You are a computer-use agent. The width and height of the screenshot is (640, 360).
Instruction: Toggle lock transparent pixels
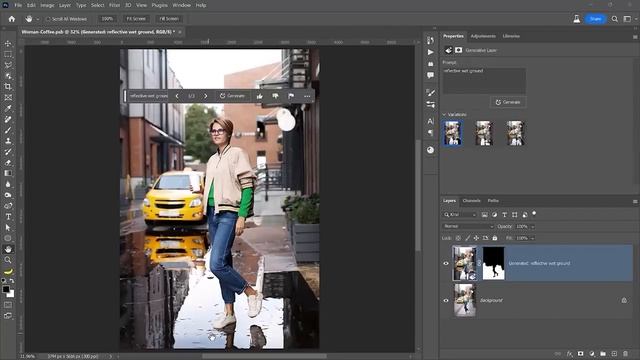[458, 238]
